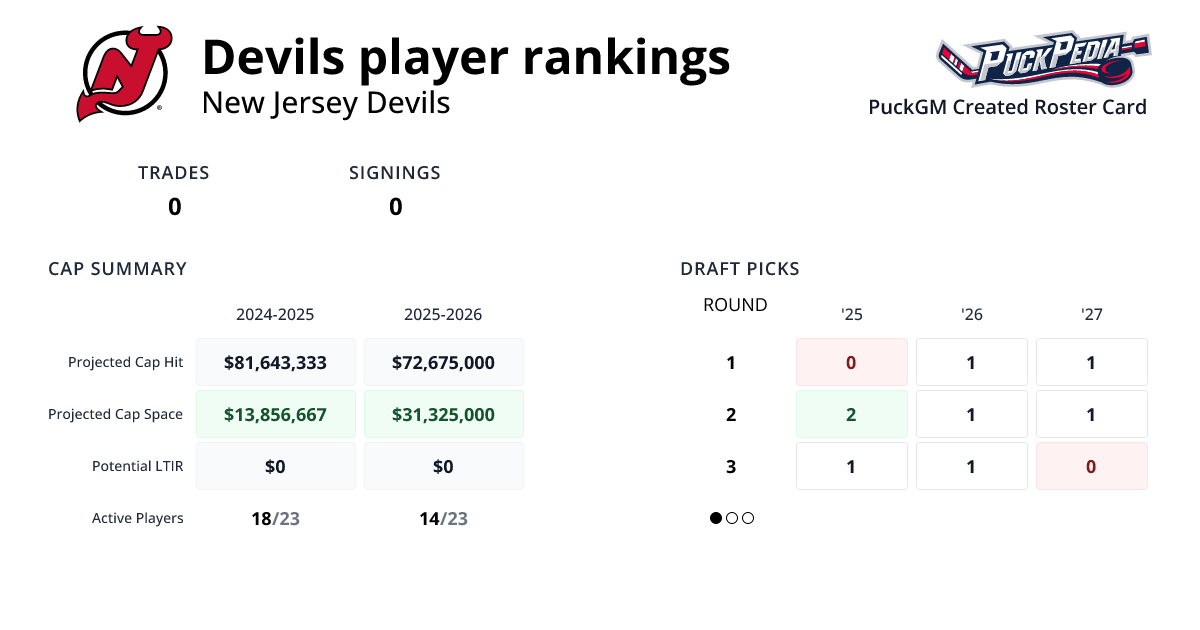Select the round 1 '25 pick cell
The image size is (1200, 630).
pyautogui.click(x=851, y=362)
